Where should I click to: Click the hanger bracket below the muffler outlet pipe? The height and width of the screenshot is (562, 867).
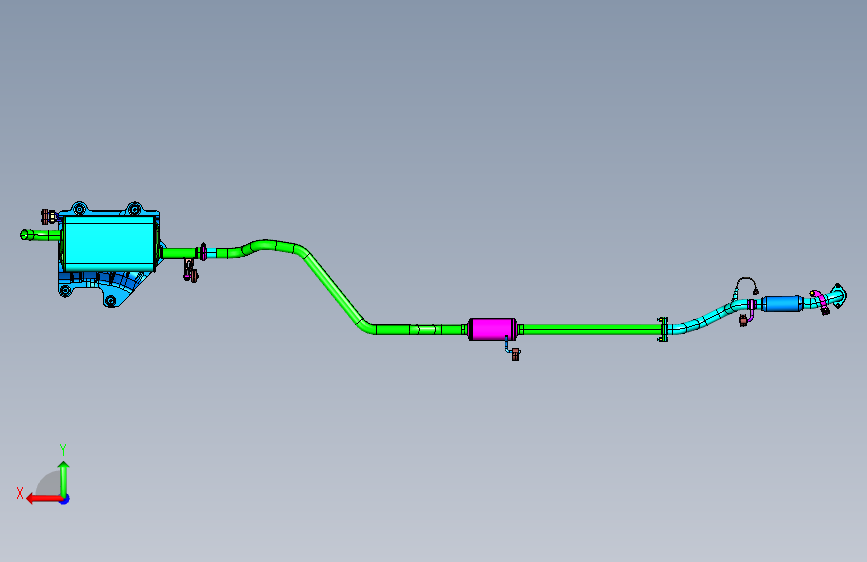191,270
